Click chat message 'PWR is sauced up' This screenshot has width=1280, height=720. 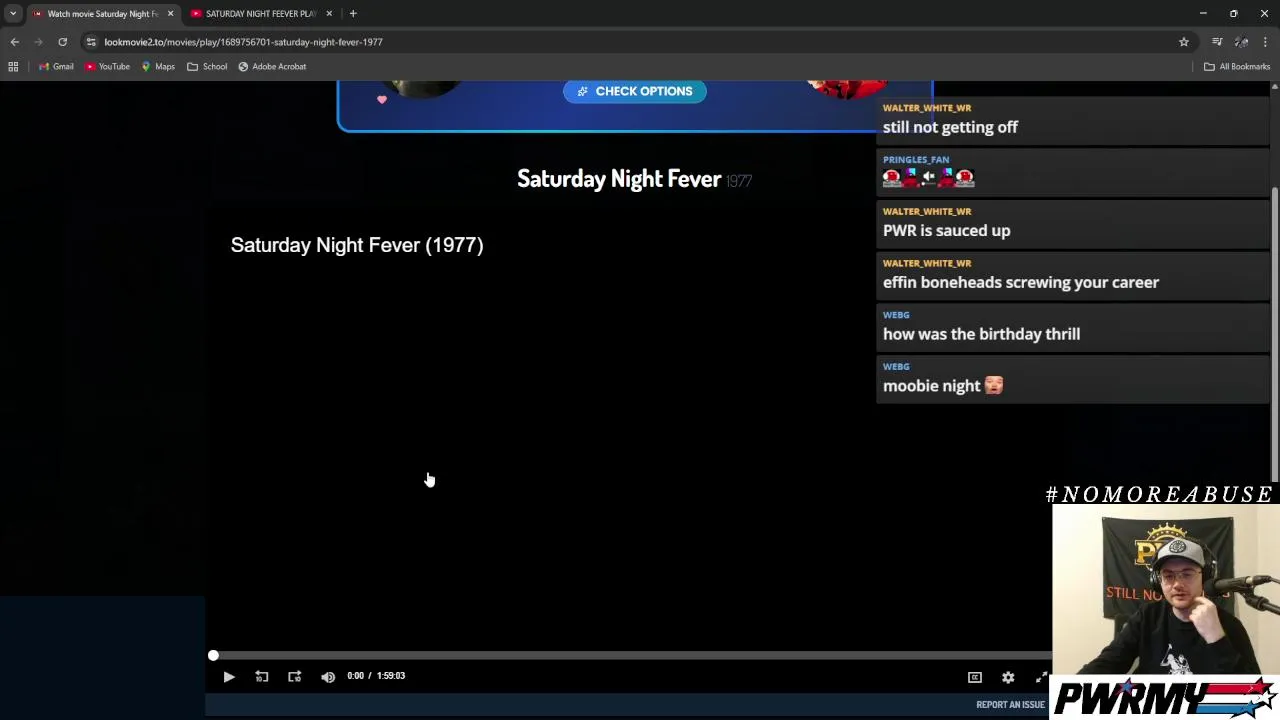pyautogui.click(x=946, y=231)
